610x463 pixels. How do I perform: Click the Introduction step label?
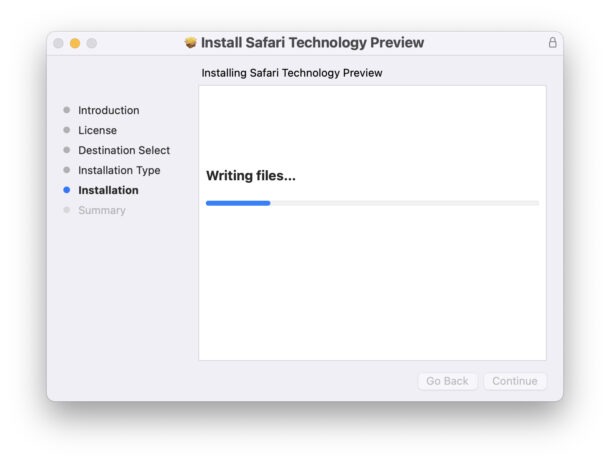point(109,110)
